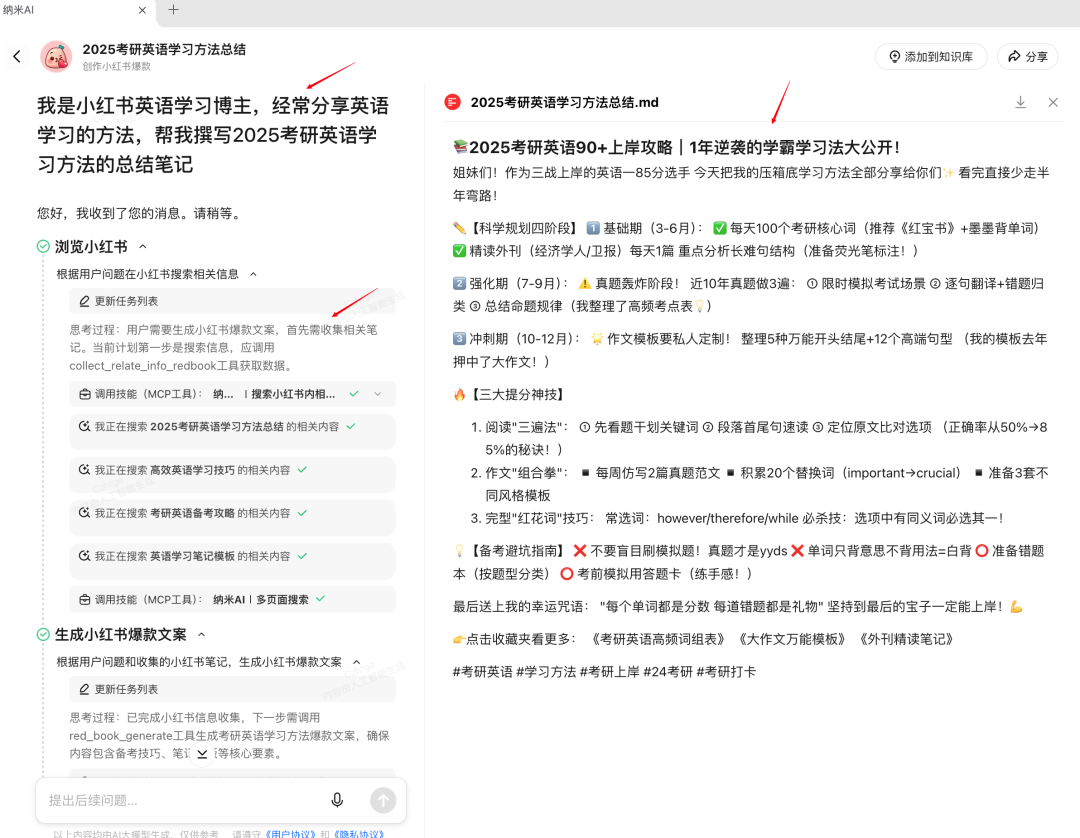Screen dimensions: 1080x838
Task: Expand the 搜索小红书内相 MCP tool dropdown
Action: (377, 394)
